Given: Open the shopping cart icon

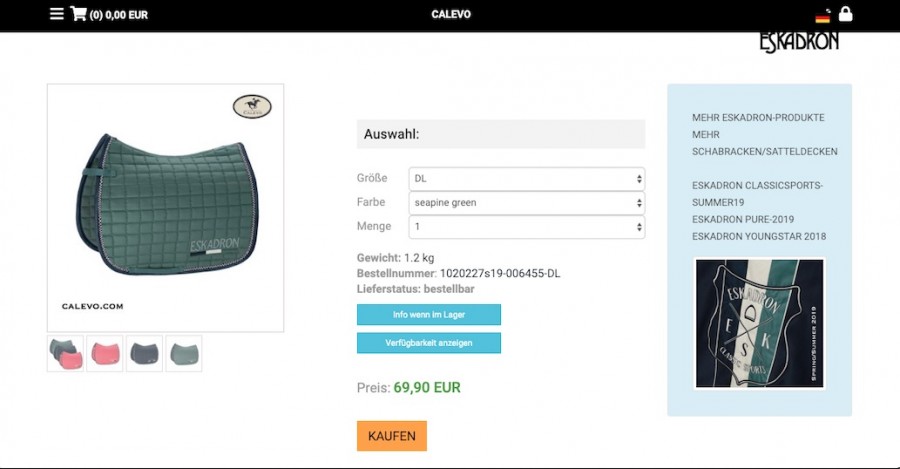Looking at the screenshot, I should tap(78, 14).
